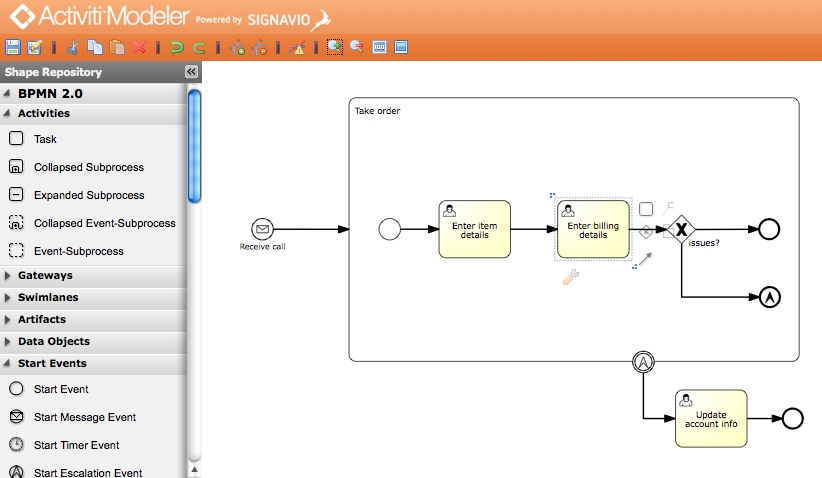
Task: Click the Zoom In magnifier icon
Action: tap(335, 47)
